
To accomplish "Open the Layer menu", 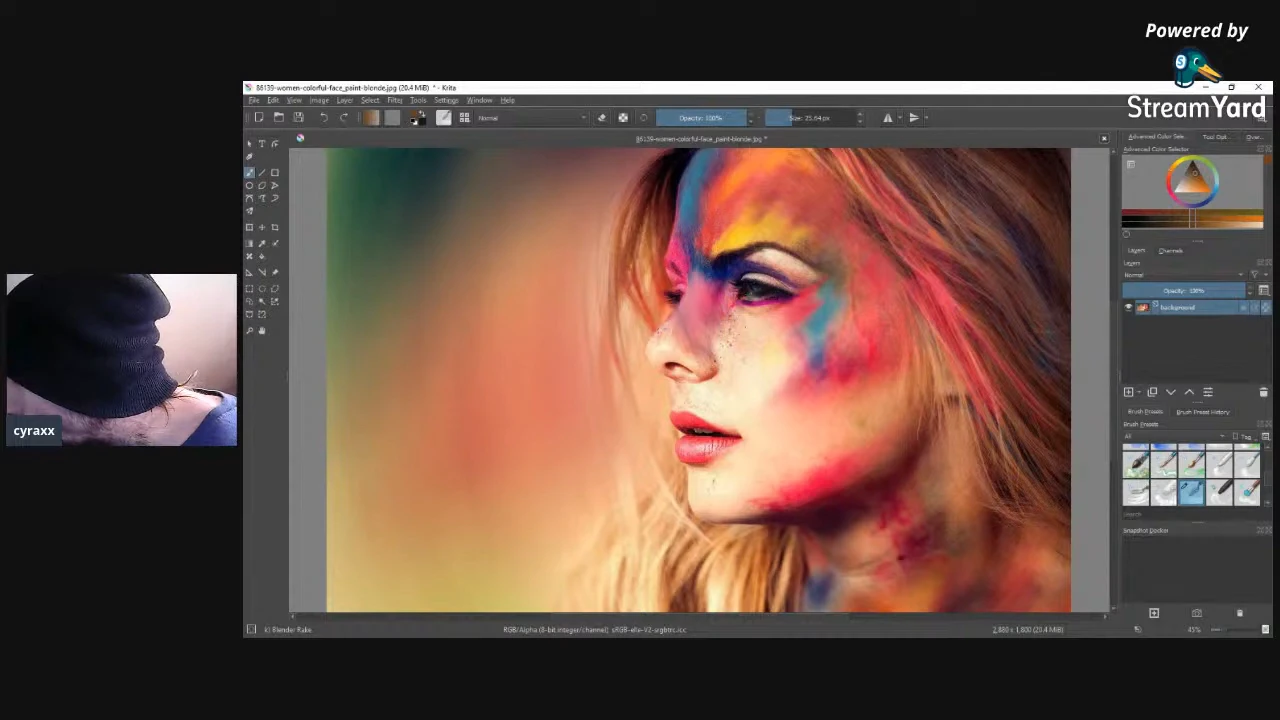I will click(x=344, y=100).
